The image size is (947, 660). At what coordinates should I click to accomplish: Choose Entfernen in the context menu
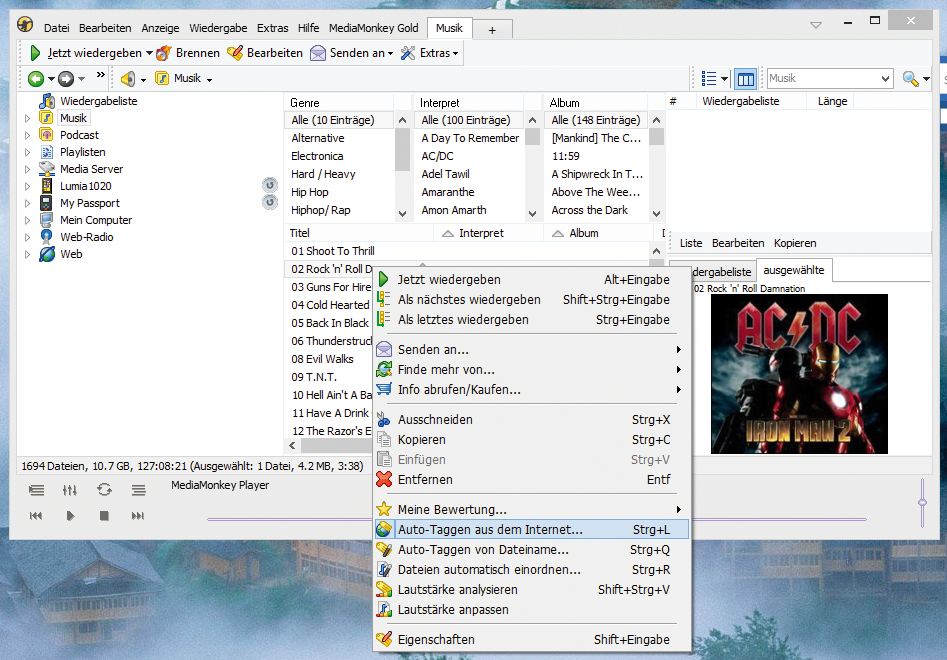tap(531, 479)
